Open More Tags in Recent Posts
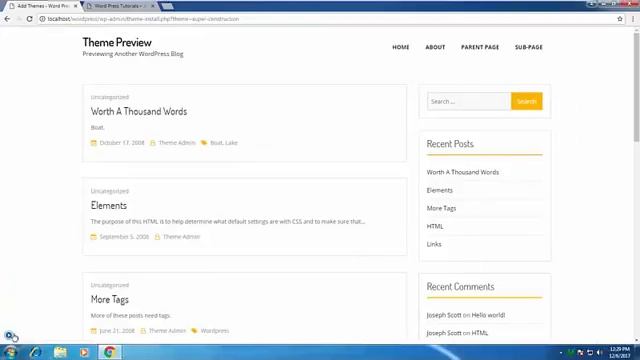Image resolution: width=640 pixels, height=360 pixels. click(x=441, y=208)
